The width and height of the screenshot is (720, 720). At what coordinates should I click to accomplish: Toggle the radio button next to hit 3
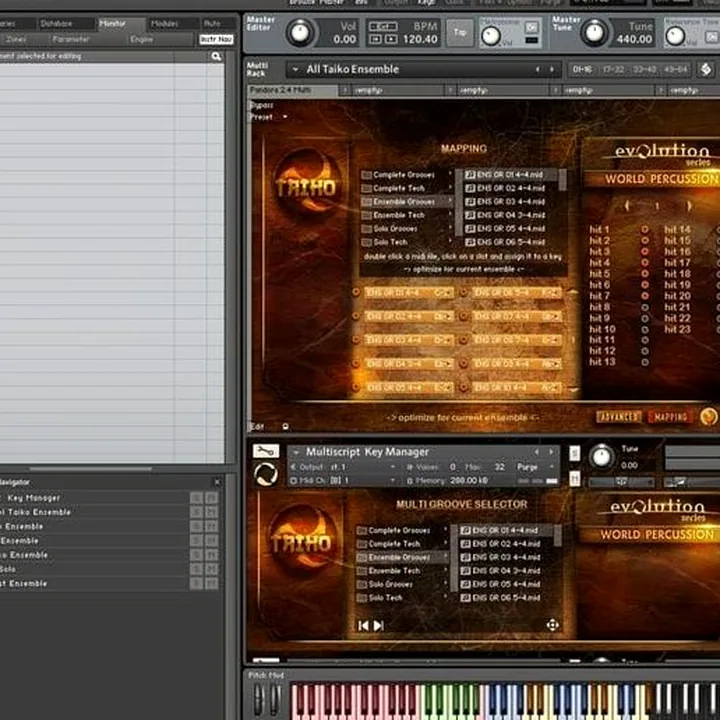[x=645, y=251]
